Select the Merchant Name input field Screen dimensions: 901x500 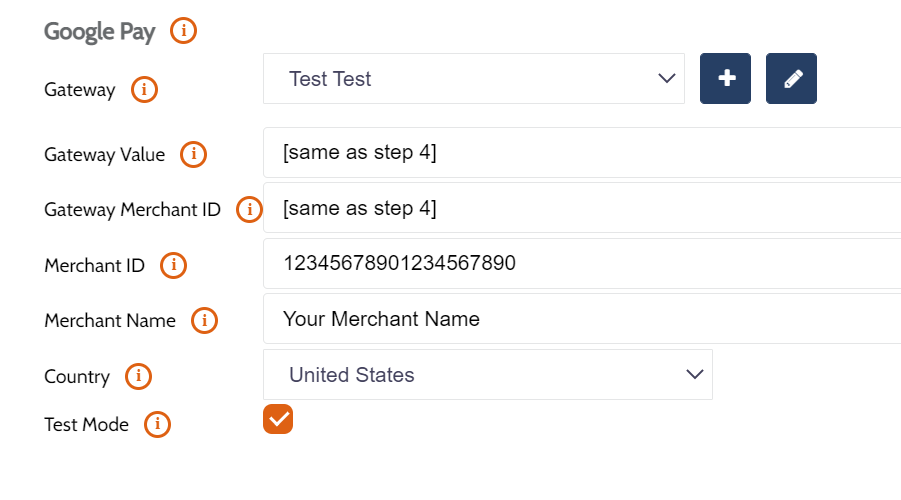click(580, 319)
